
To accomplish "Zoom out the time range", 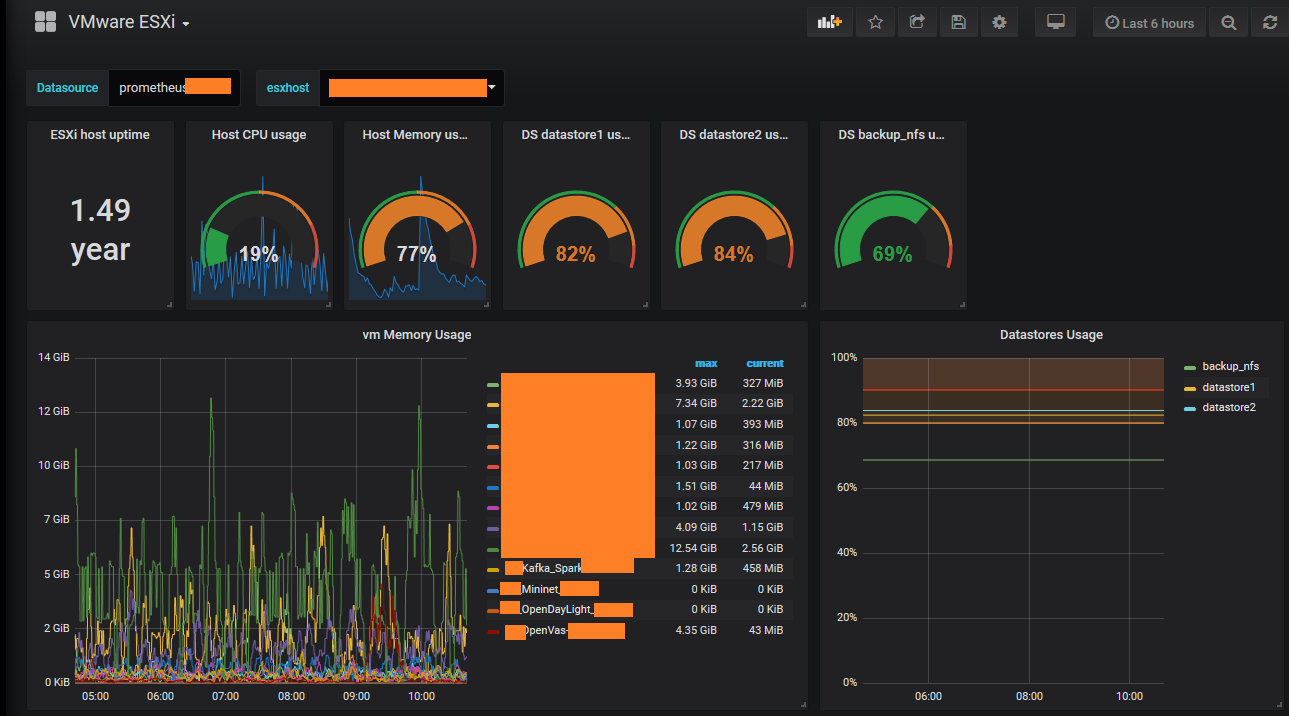I will 1229,22.
